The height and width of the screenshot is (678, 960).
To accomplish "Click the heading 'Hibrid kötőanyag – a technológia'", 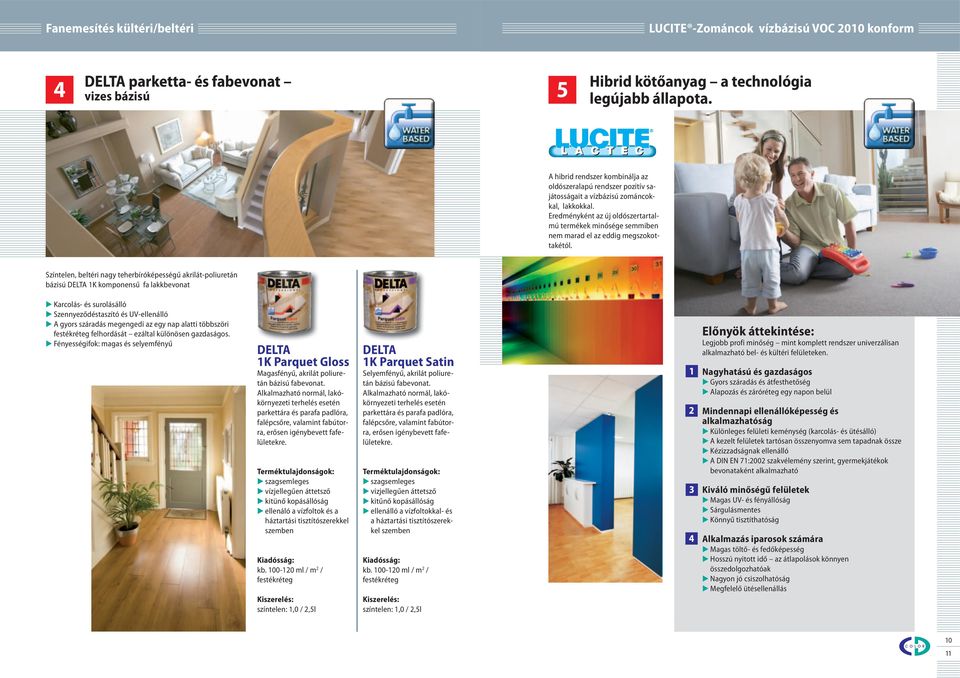I will coord(700,81).
